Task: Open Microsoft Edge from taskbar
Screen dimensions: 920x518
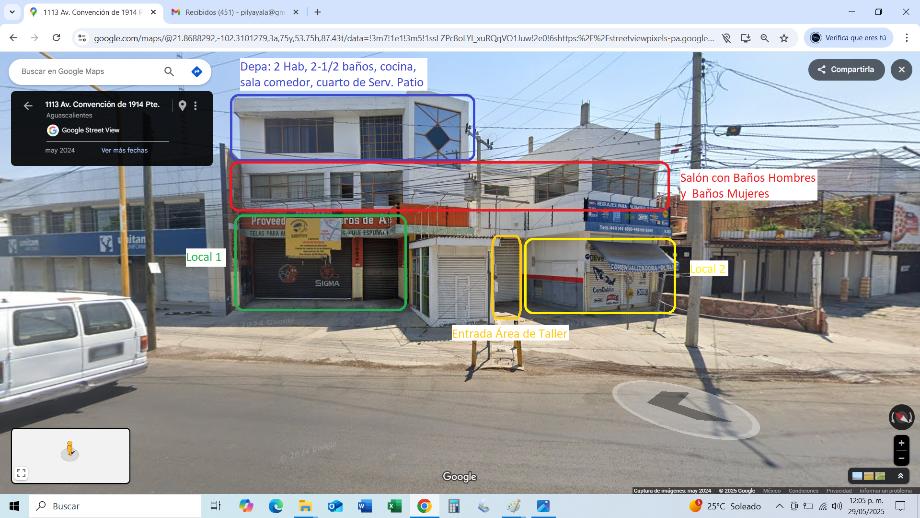Action: click(276, 506)
